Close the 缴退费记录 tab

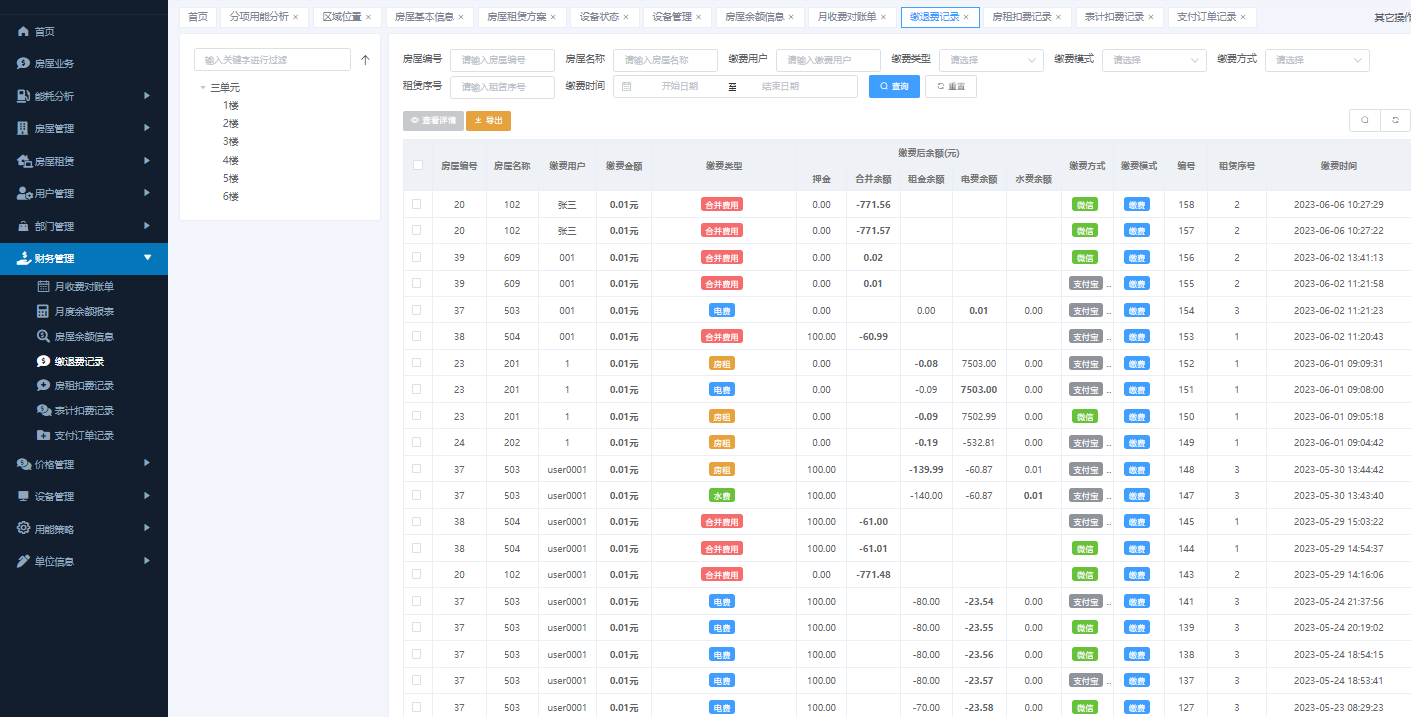click(966, 17)
